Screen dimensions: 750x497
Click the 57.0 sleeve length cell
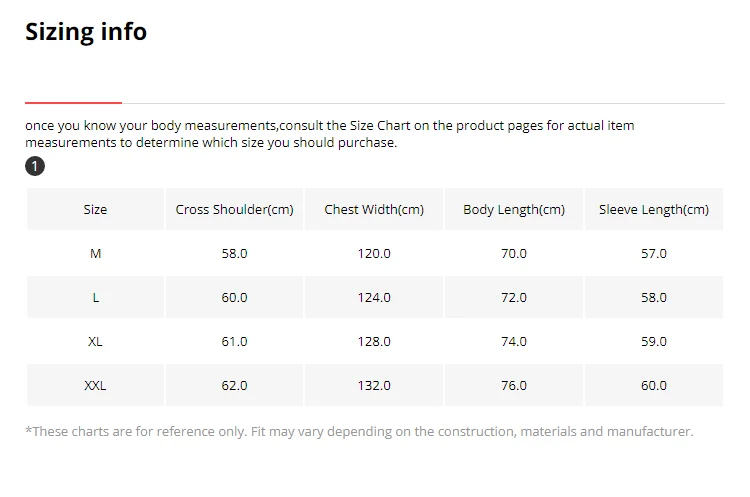[654, 254]
